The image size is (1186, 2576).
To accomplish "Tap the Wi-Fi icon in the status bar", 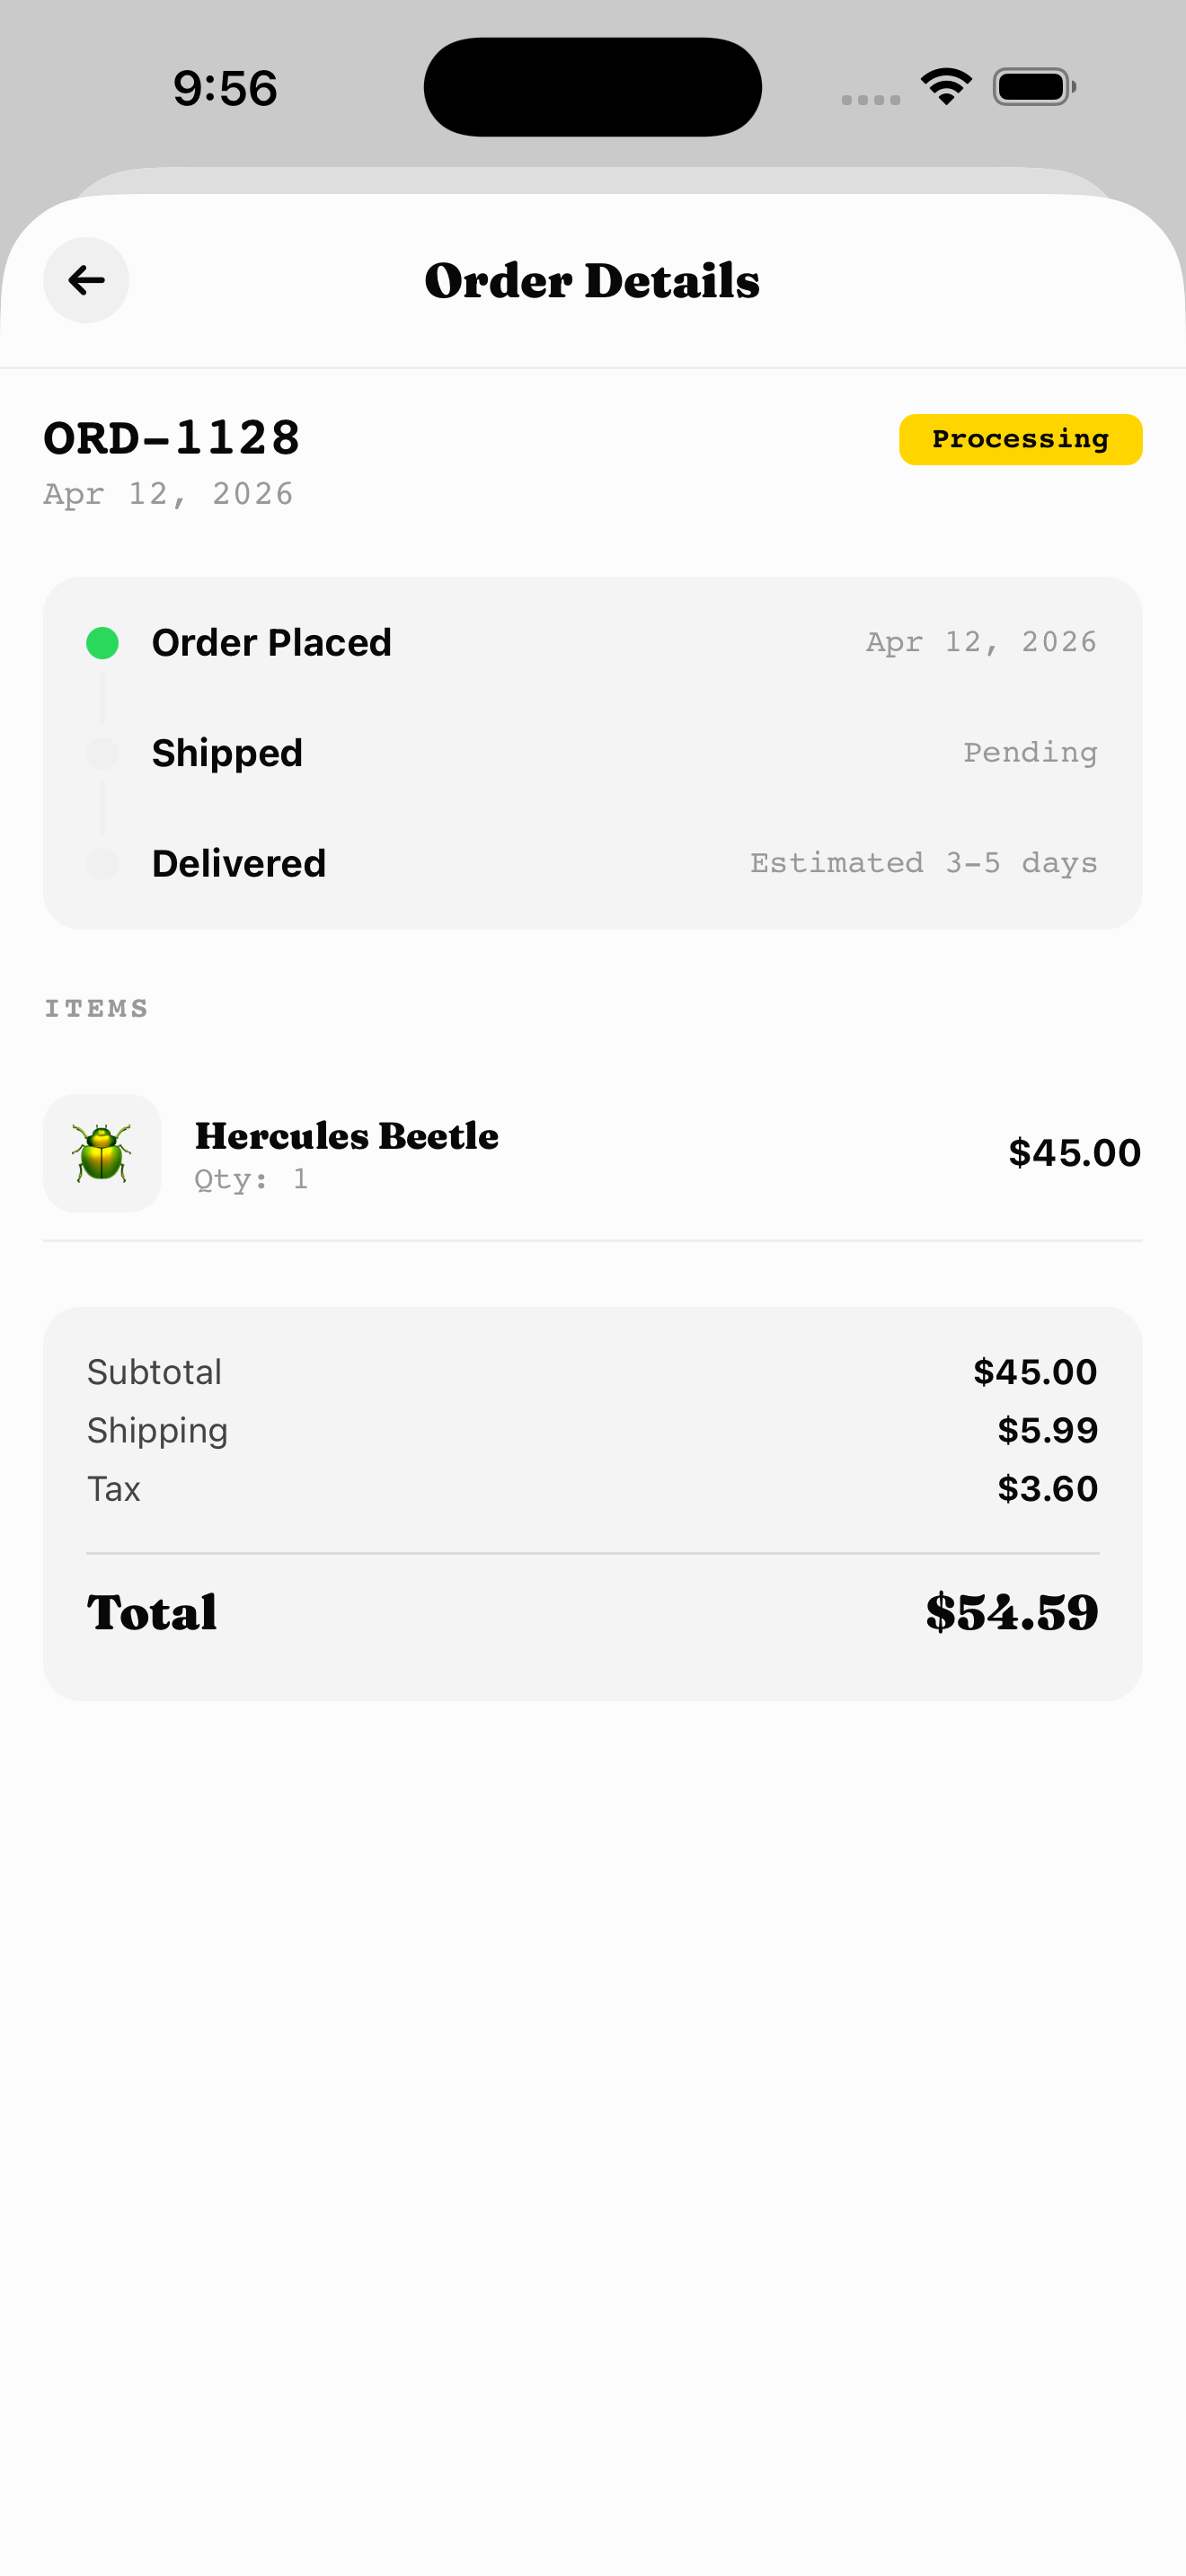I will (944, 86).
